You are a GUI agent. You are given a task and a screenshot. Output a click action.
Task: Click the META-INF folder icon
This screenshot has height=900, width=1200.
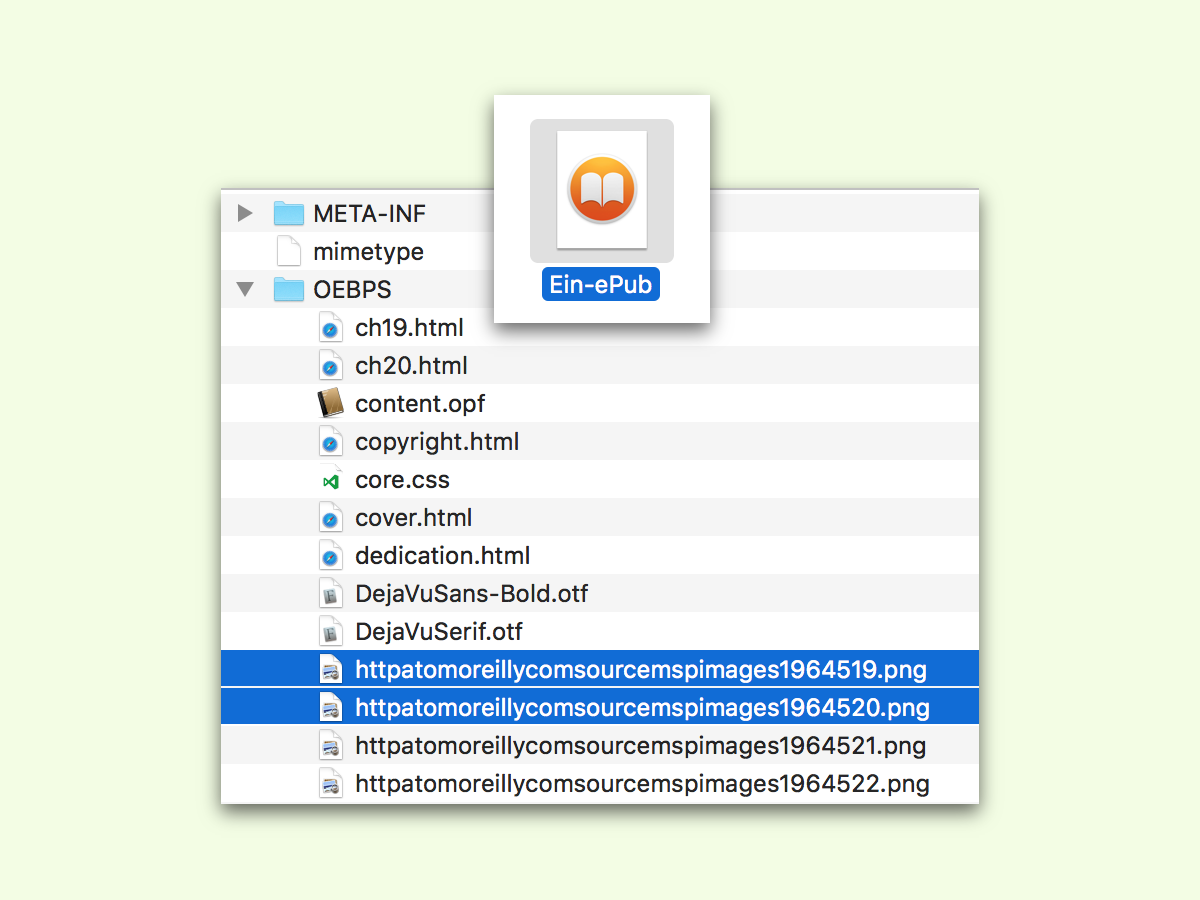click(289, 213)
